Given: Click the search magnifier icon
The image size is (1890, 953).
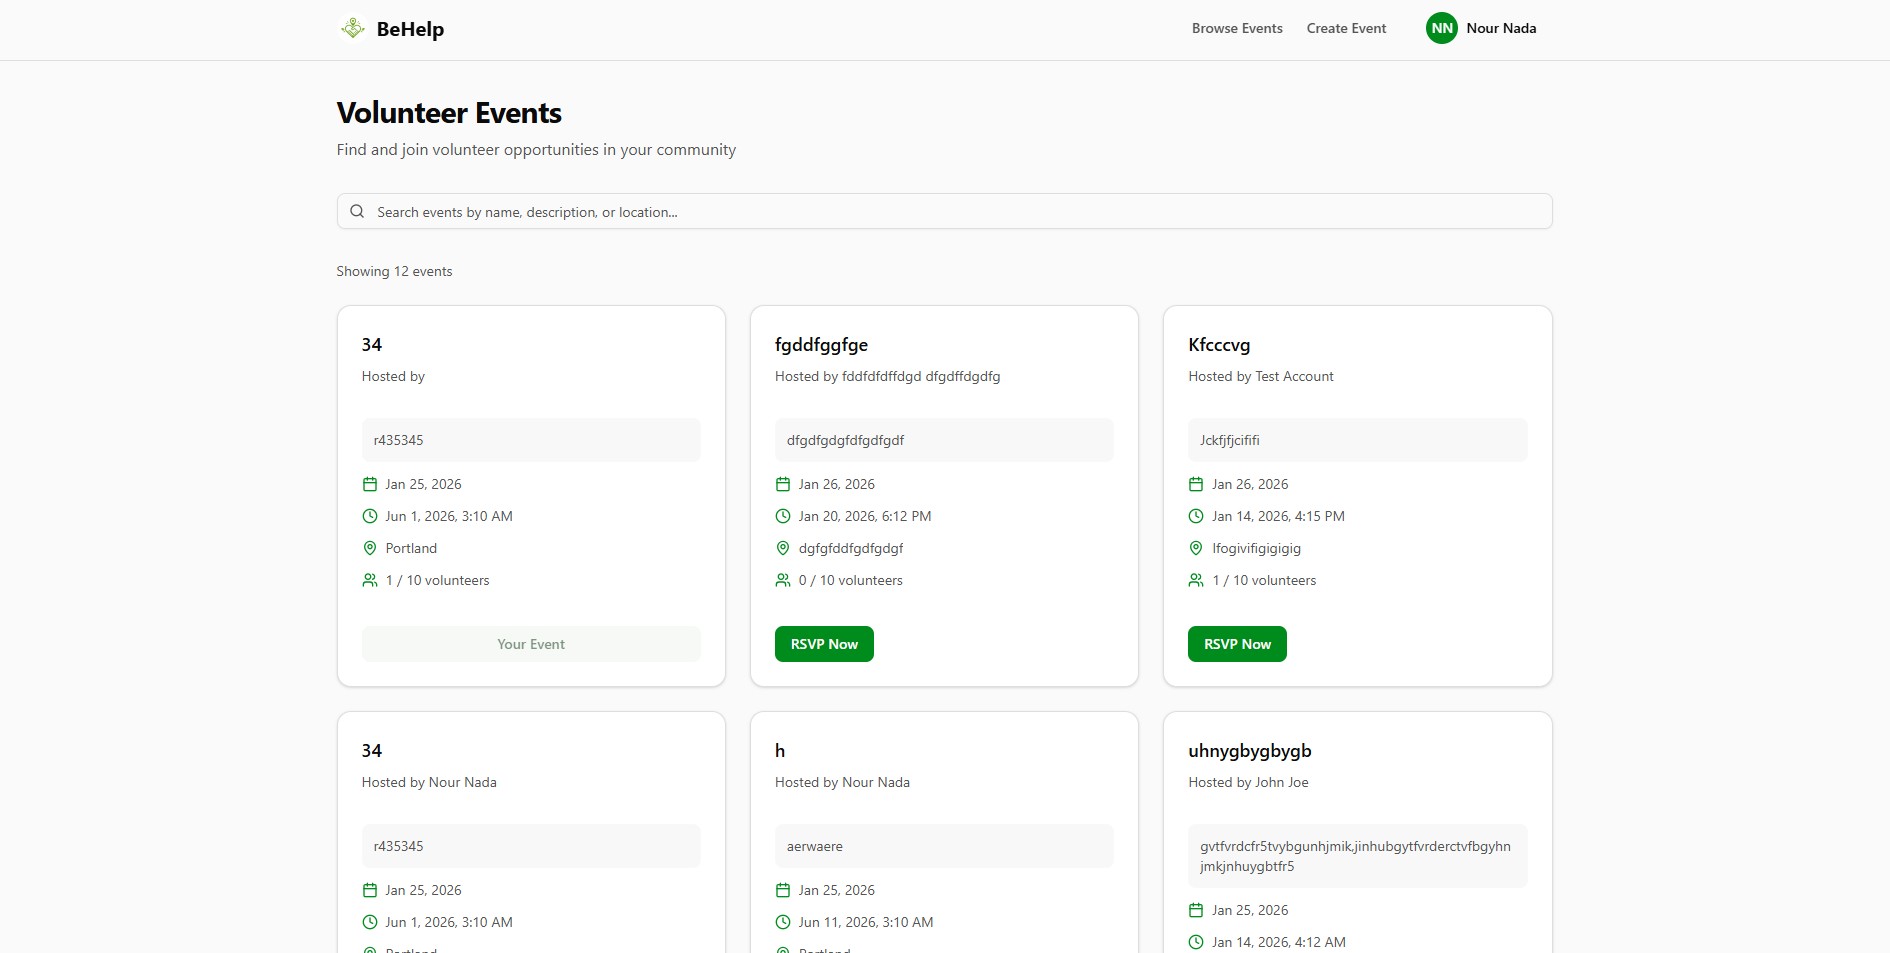Looking at the screenshot, I should click(x=357, y=211).
